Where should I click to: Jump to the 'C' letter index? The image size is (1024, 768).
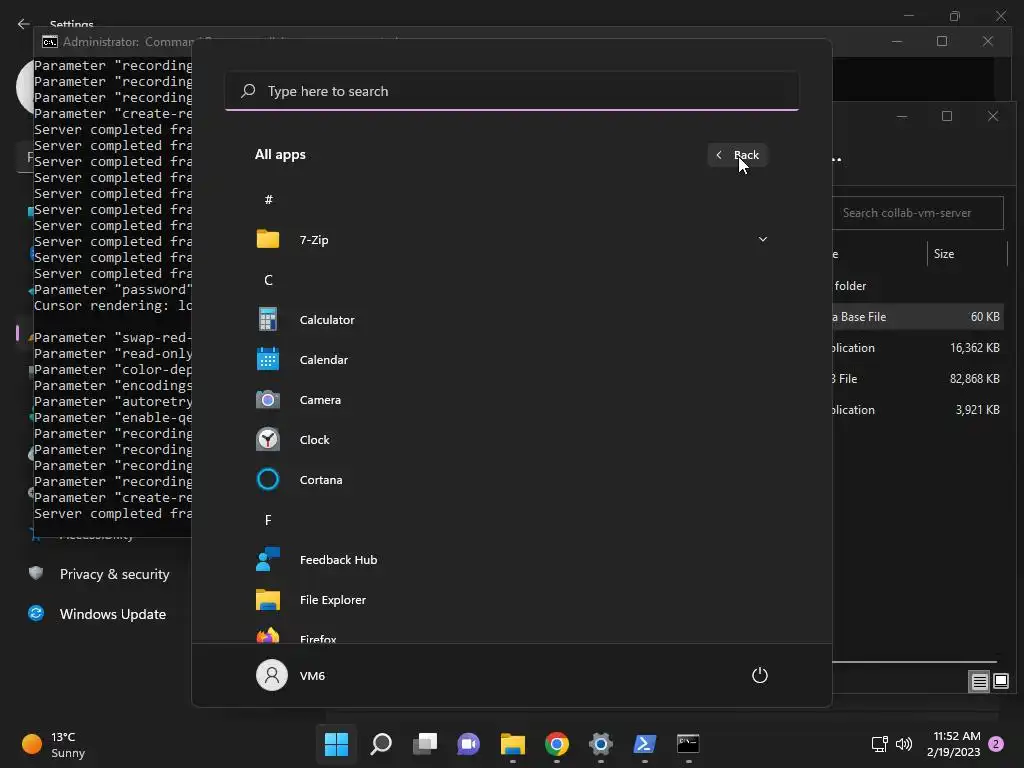(x=268, y=280)
